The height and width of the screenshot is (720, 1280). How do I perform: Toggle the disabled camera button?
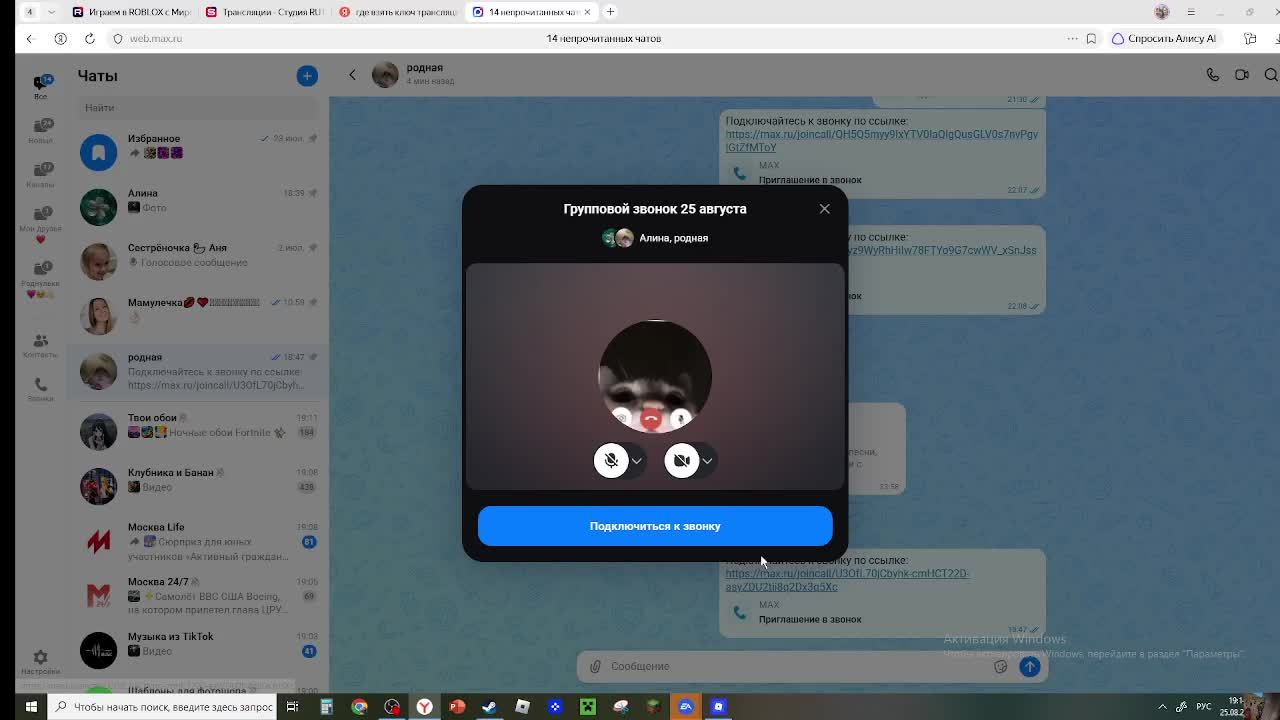[681, 460]
